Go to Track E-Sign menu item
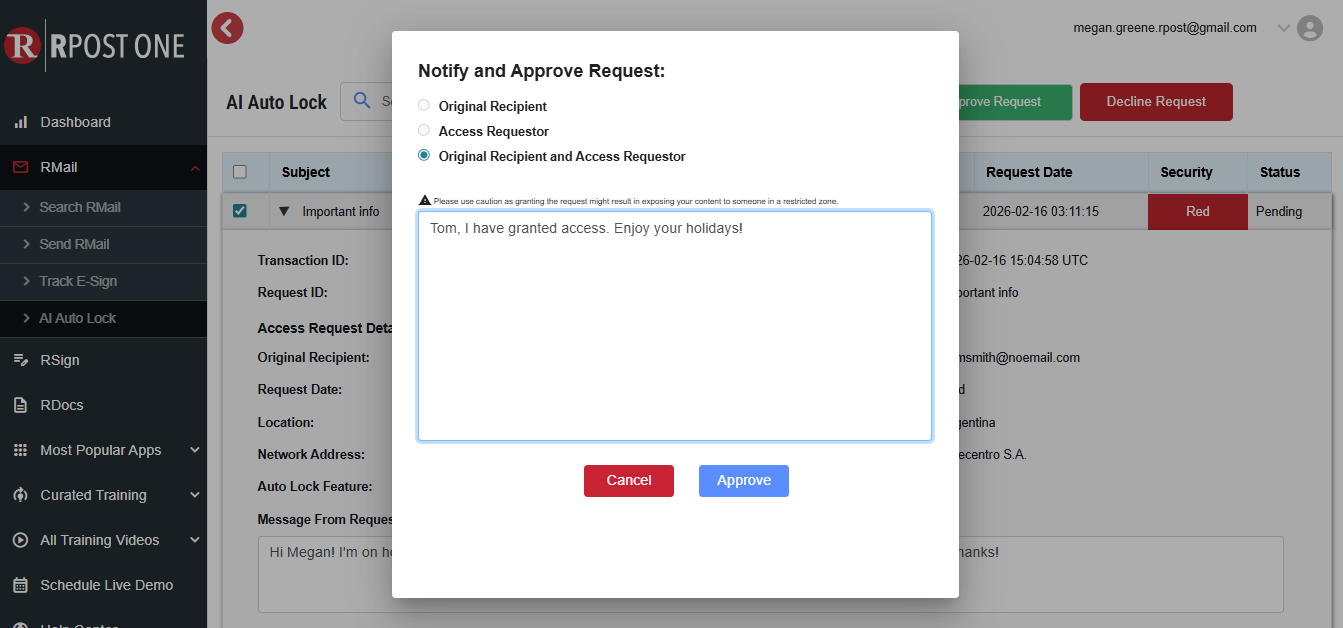This screenshot has width=1343, height=628. pos(78,281)
